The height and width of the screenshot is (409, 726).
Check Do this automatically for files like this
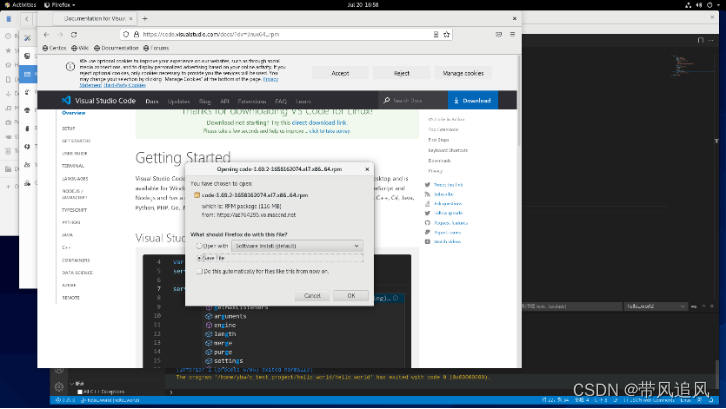(199, 271)
